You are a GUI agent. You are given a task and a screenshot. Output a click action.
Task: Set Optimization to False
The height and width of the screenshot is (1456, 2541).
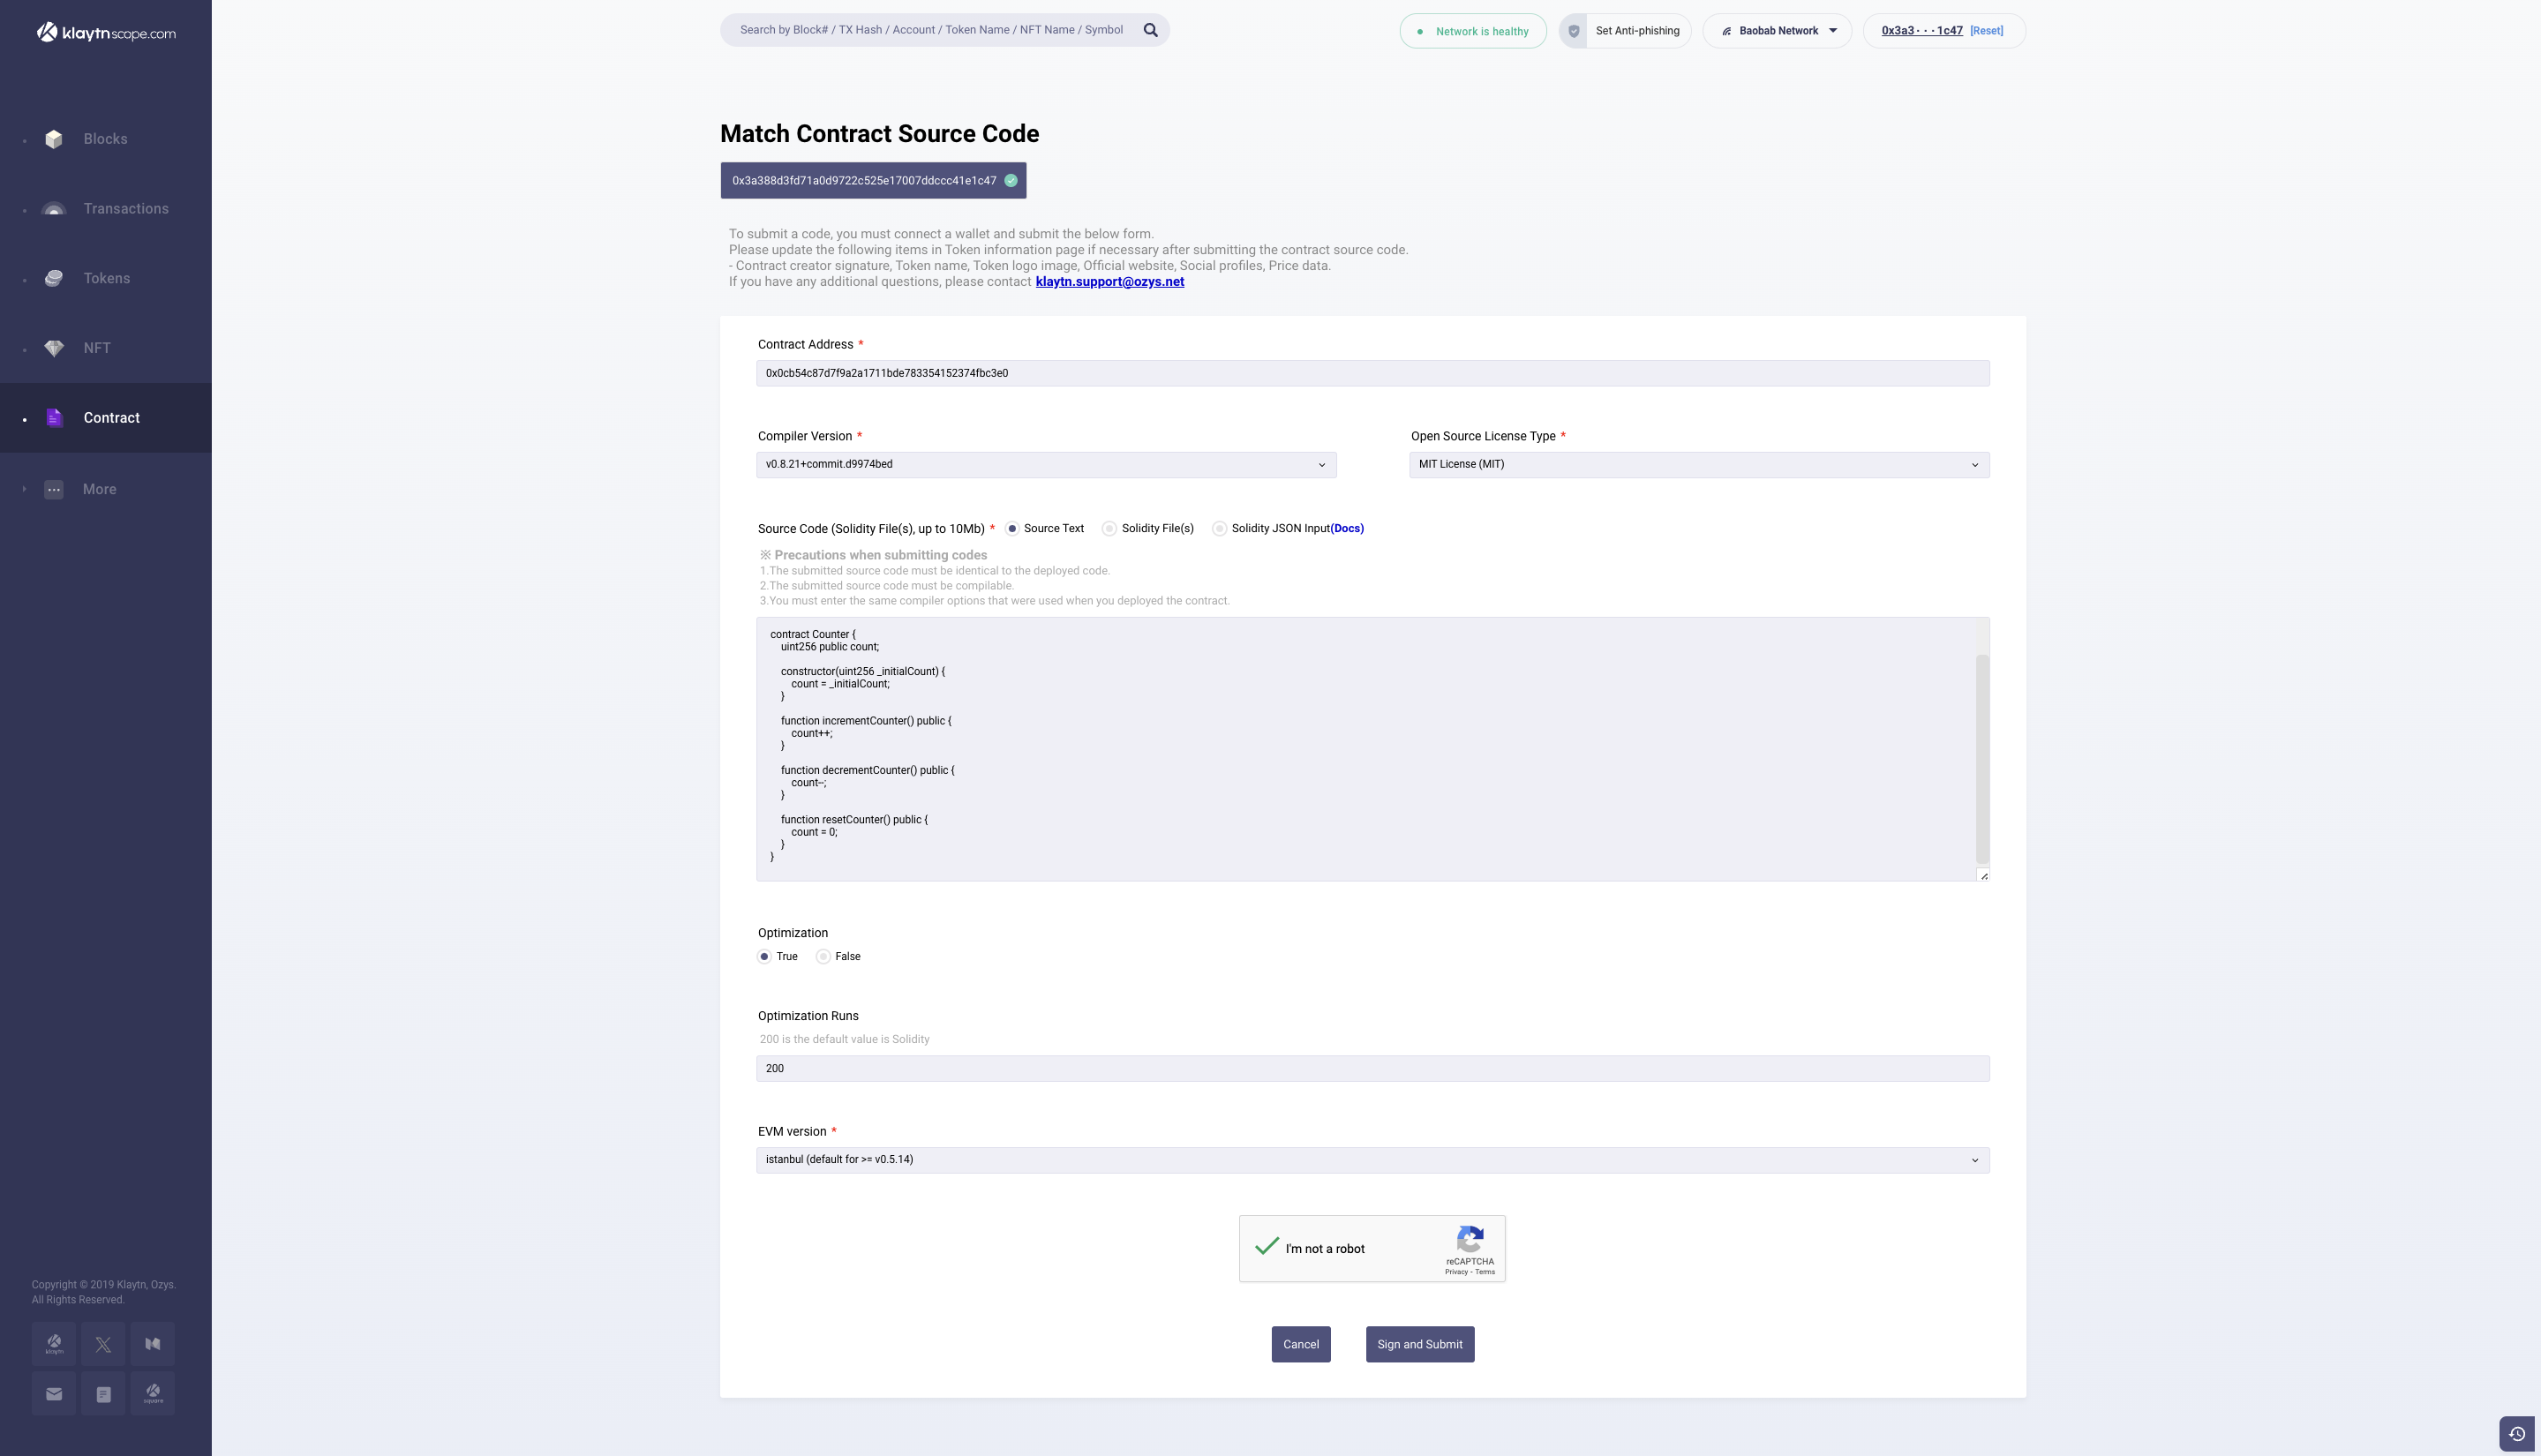point(823,956)
